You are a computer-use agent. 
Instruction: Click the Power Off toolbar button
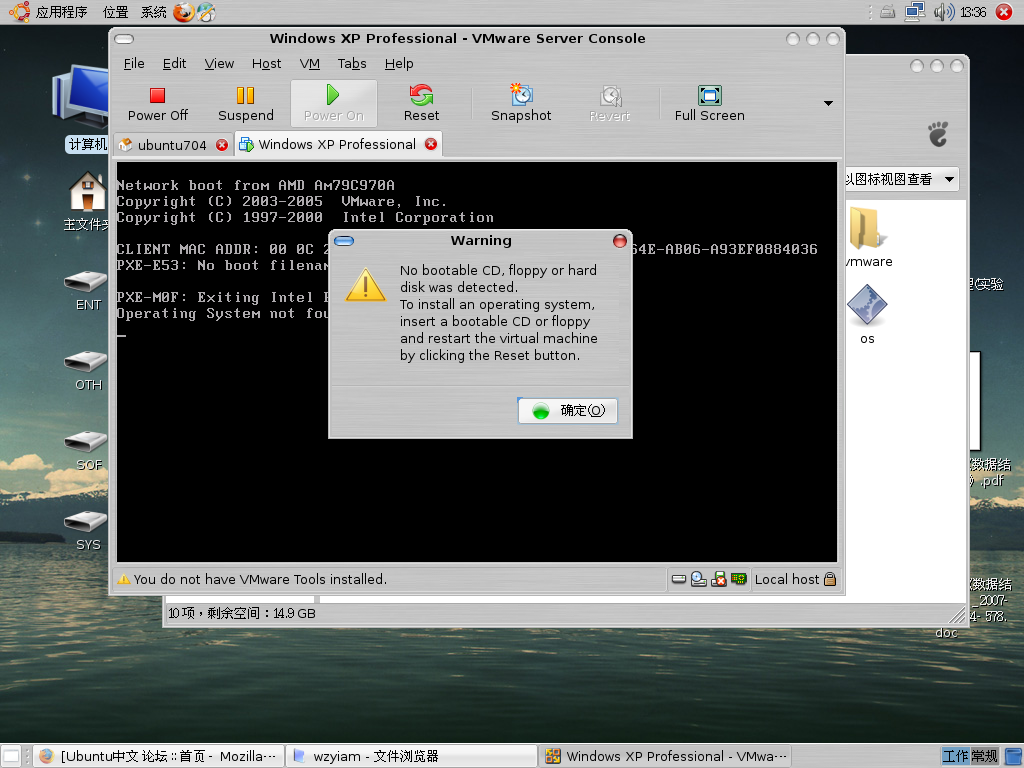coord(157,104)
